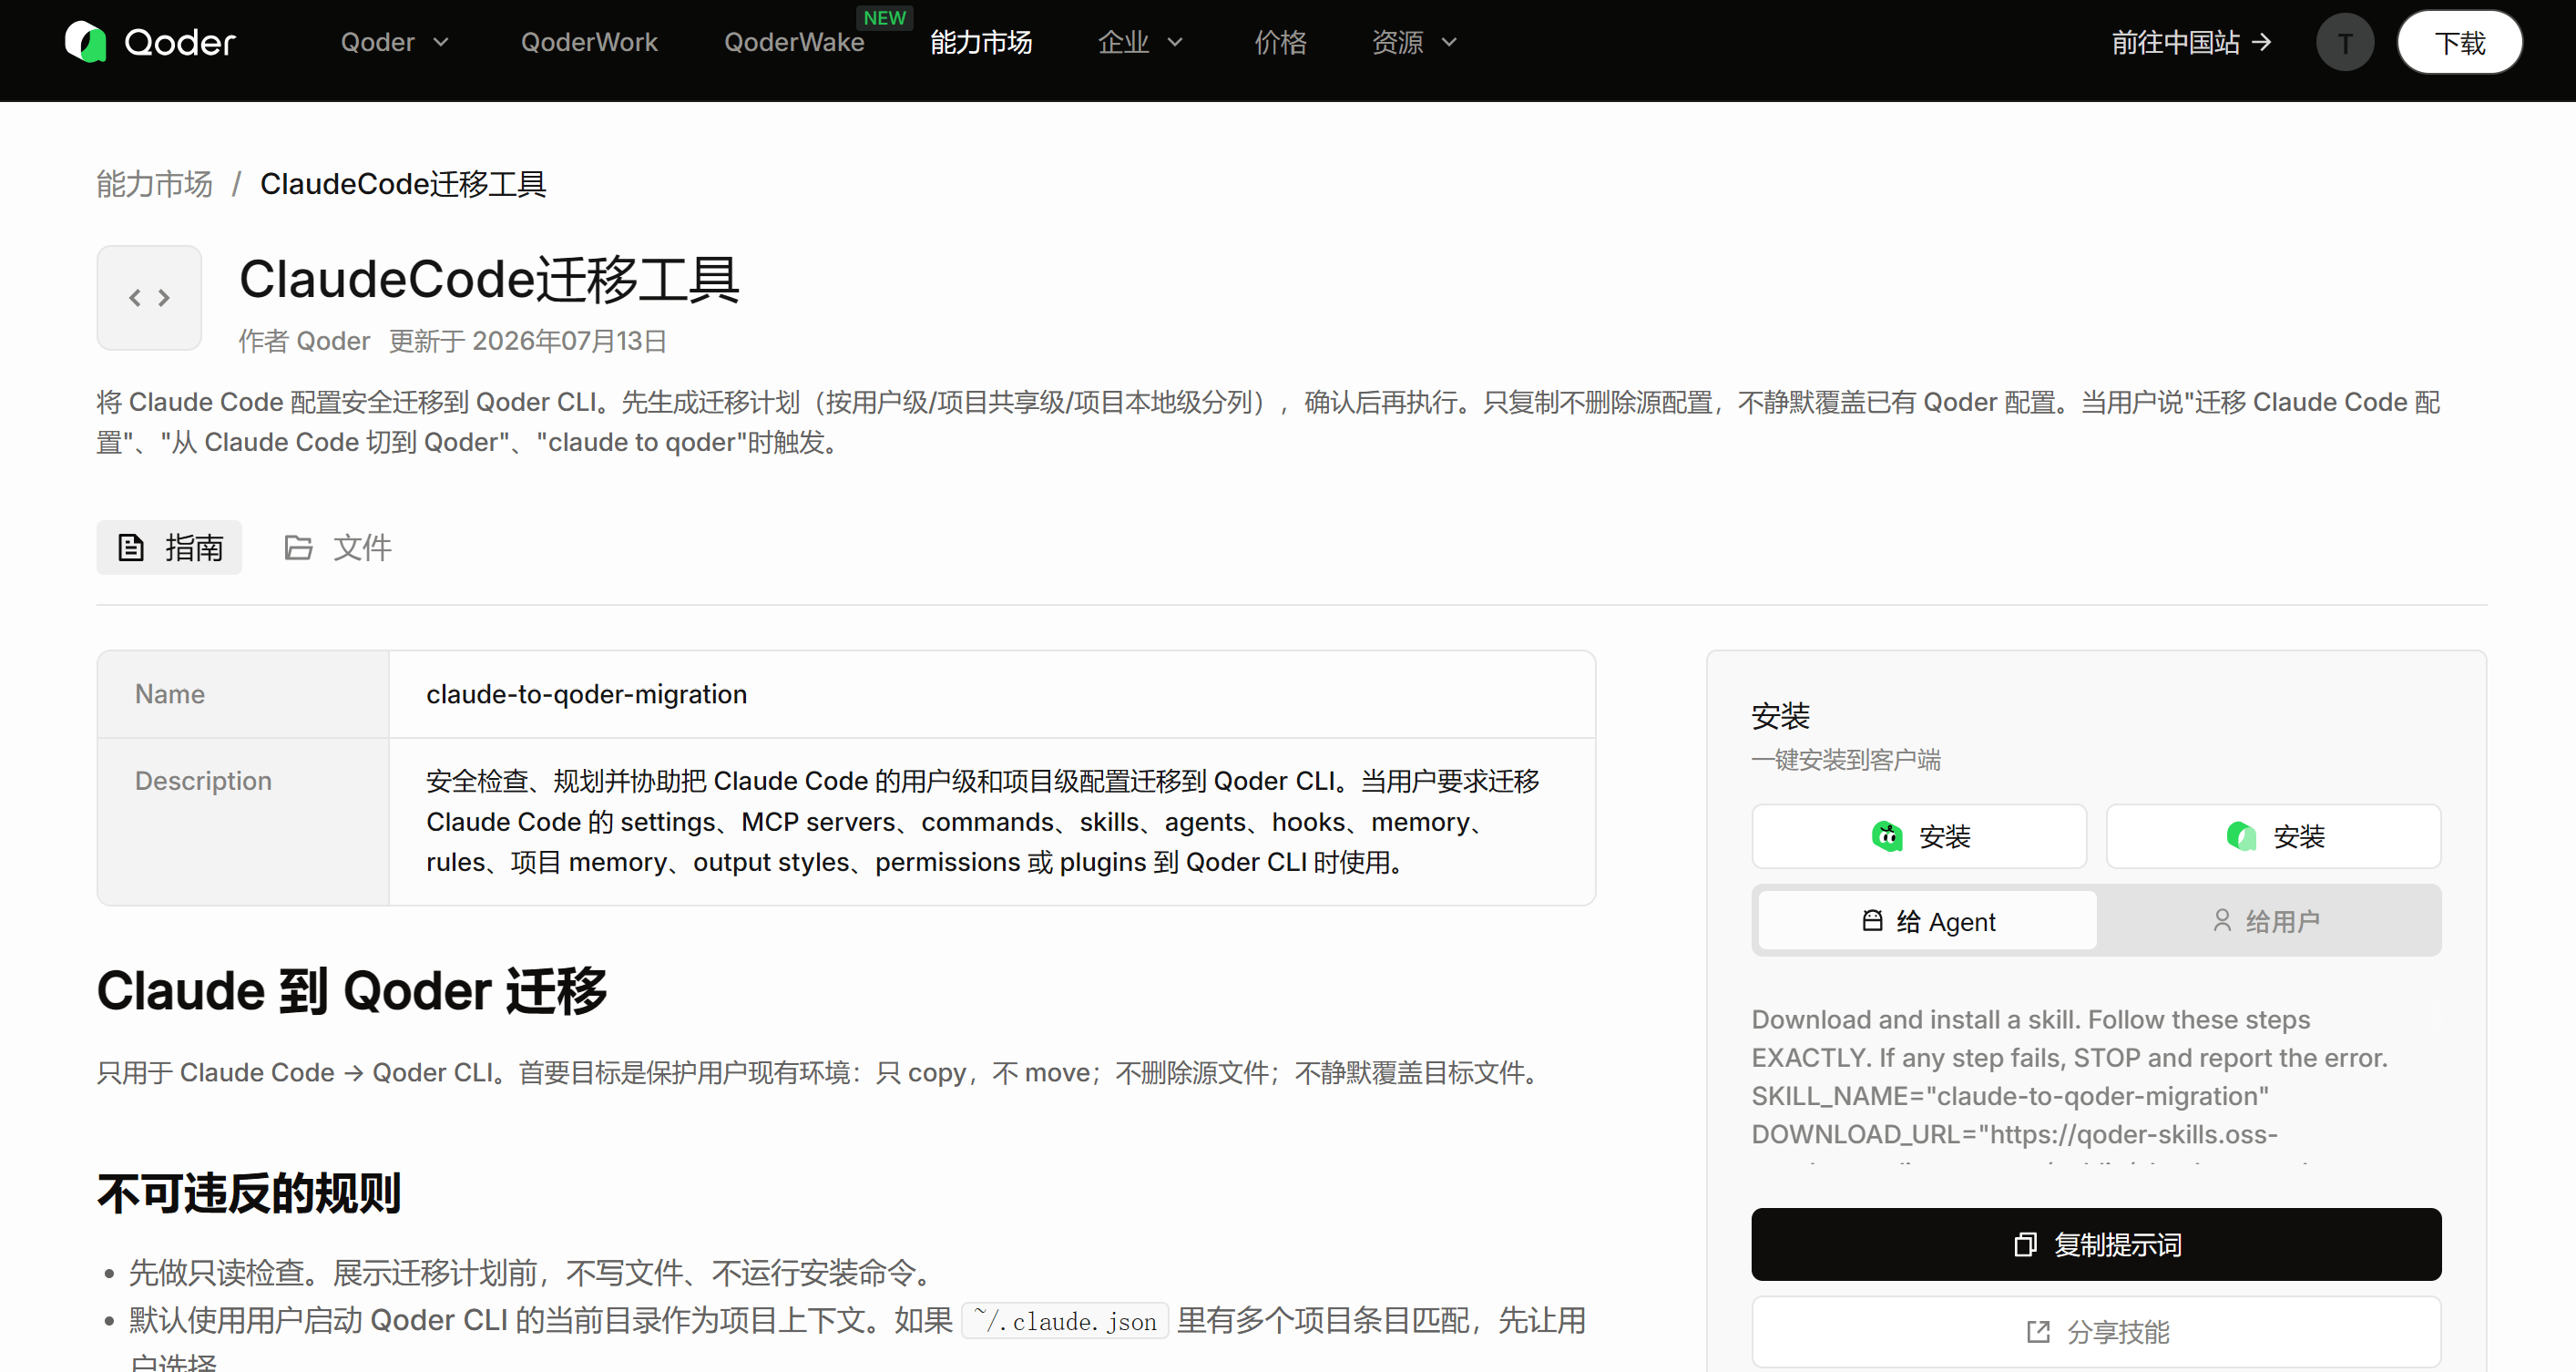The height and width of the screenshot is (1372, 2576).
Task: Go back via 能力市场 breadcrumb
Action: [154, 184]
